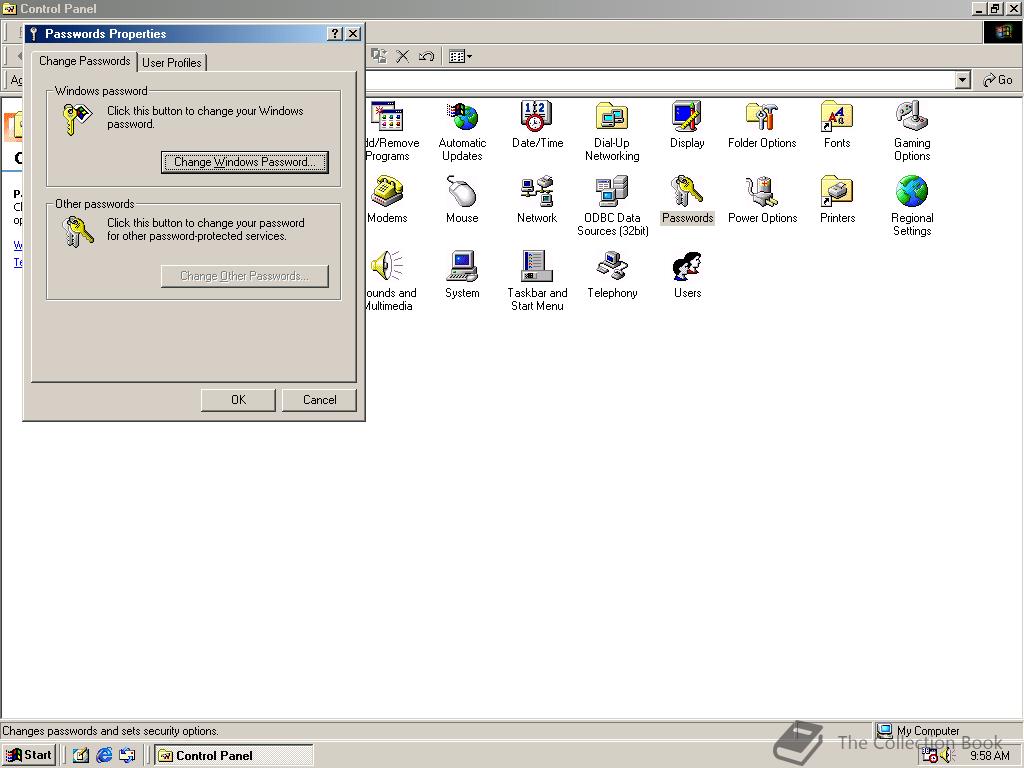The height and width of the screenshot is (768, 1024).
Task: Click the Other passwords keys icon
Action: tap(78, 232)
